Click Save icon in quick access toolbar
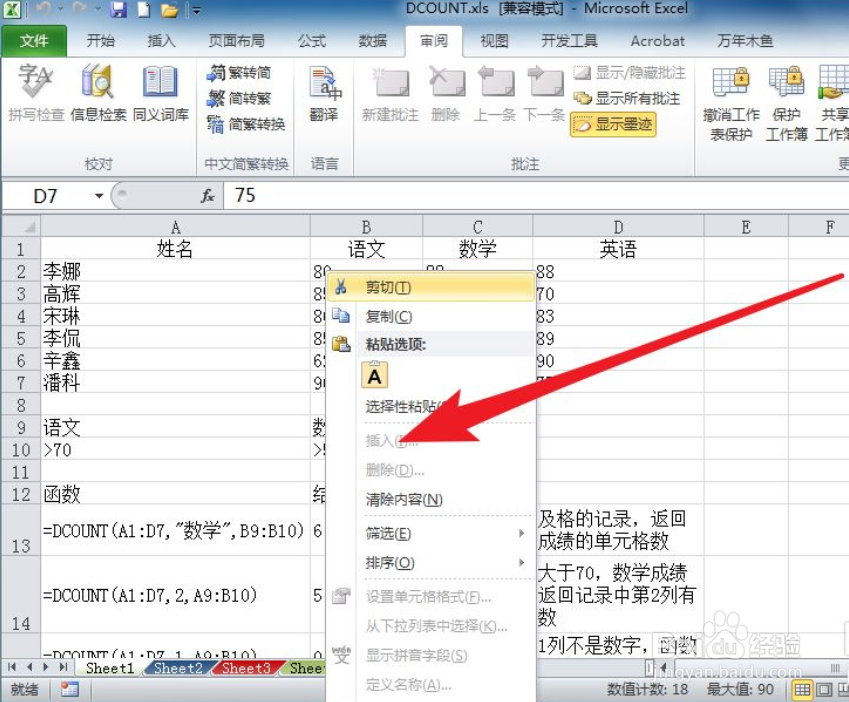The image size is (849, 702). point(118,10)
